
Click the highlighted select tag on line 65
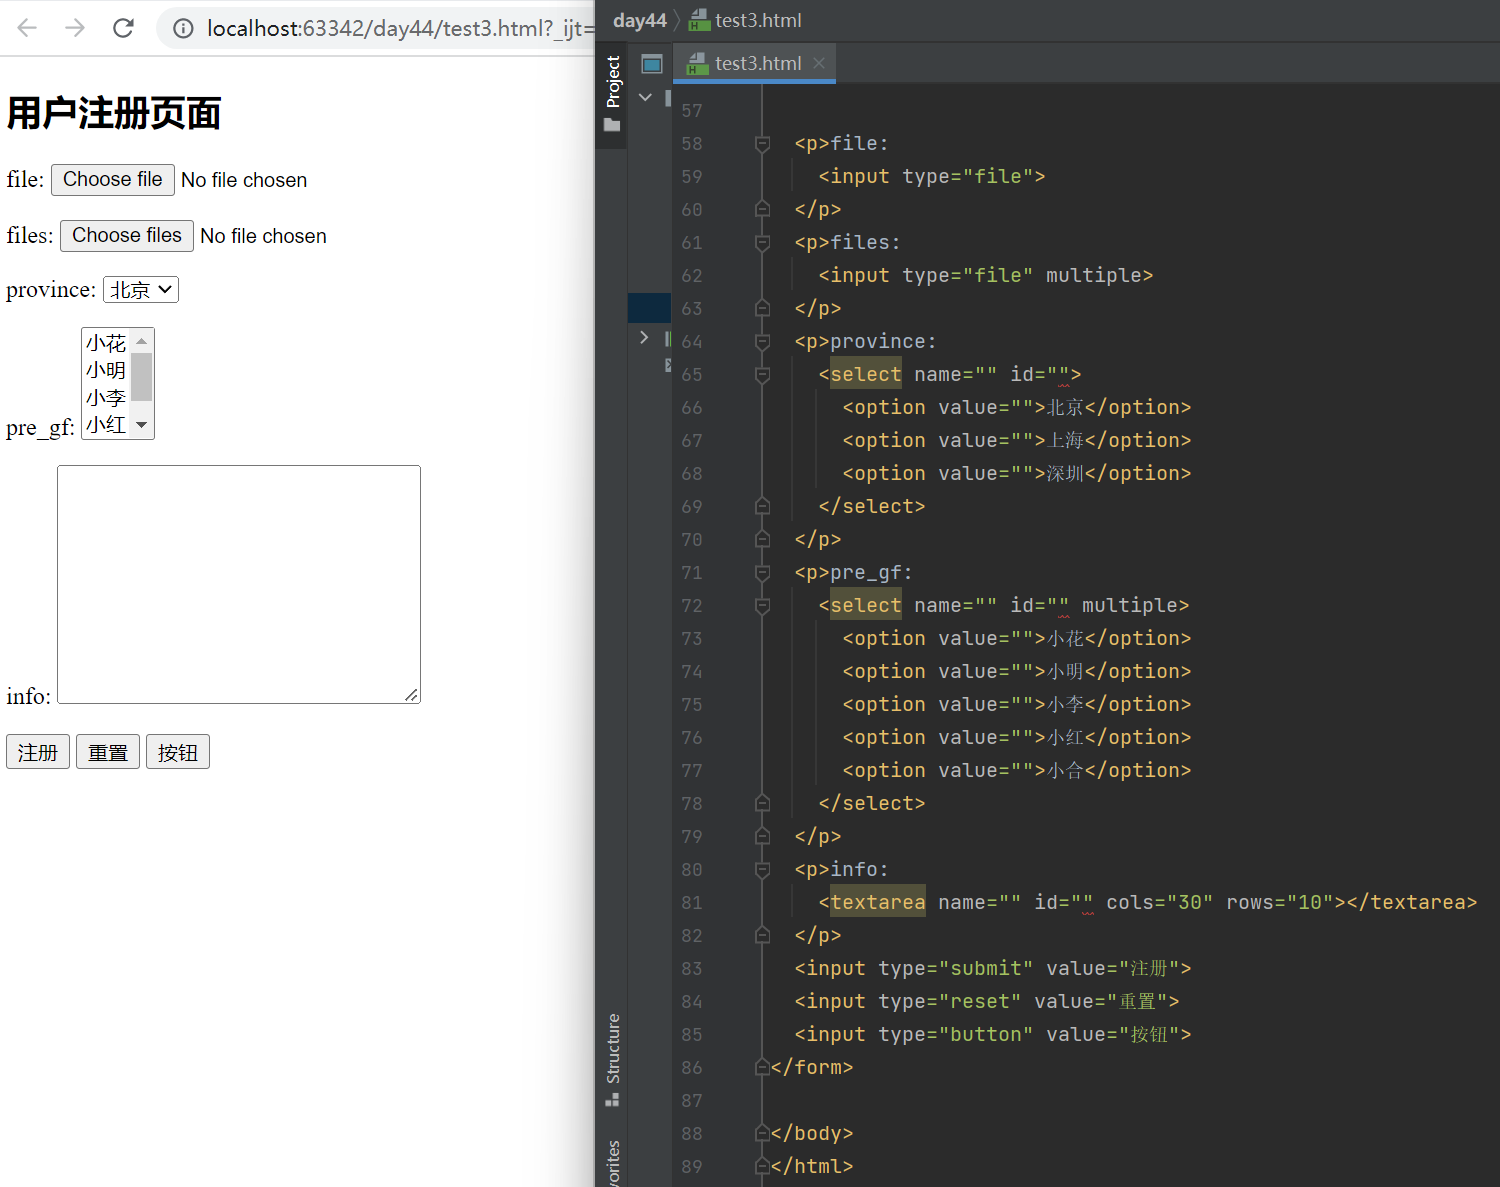click(866, 375)
